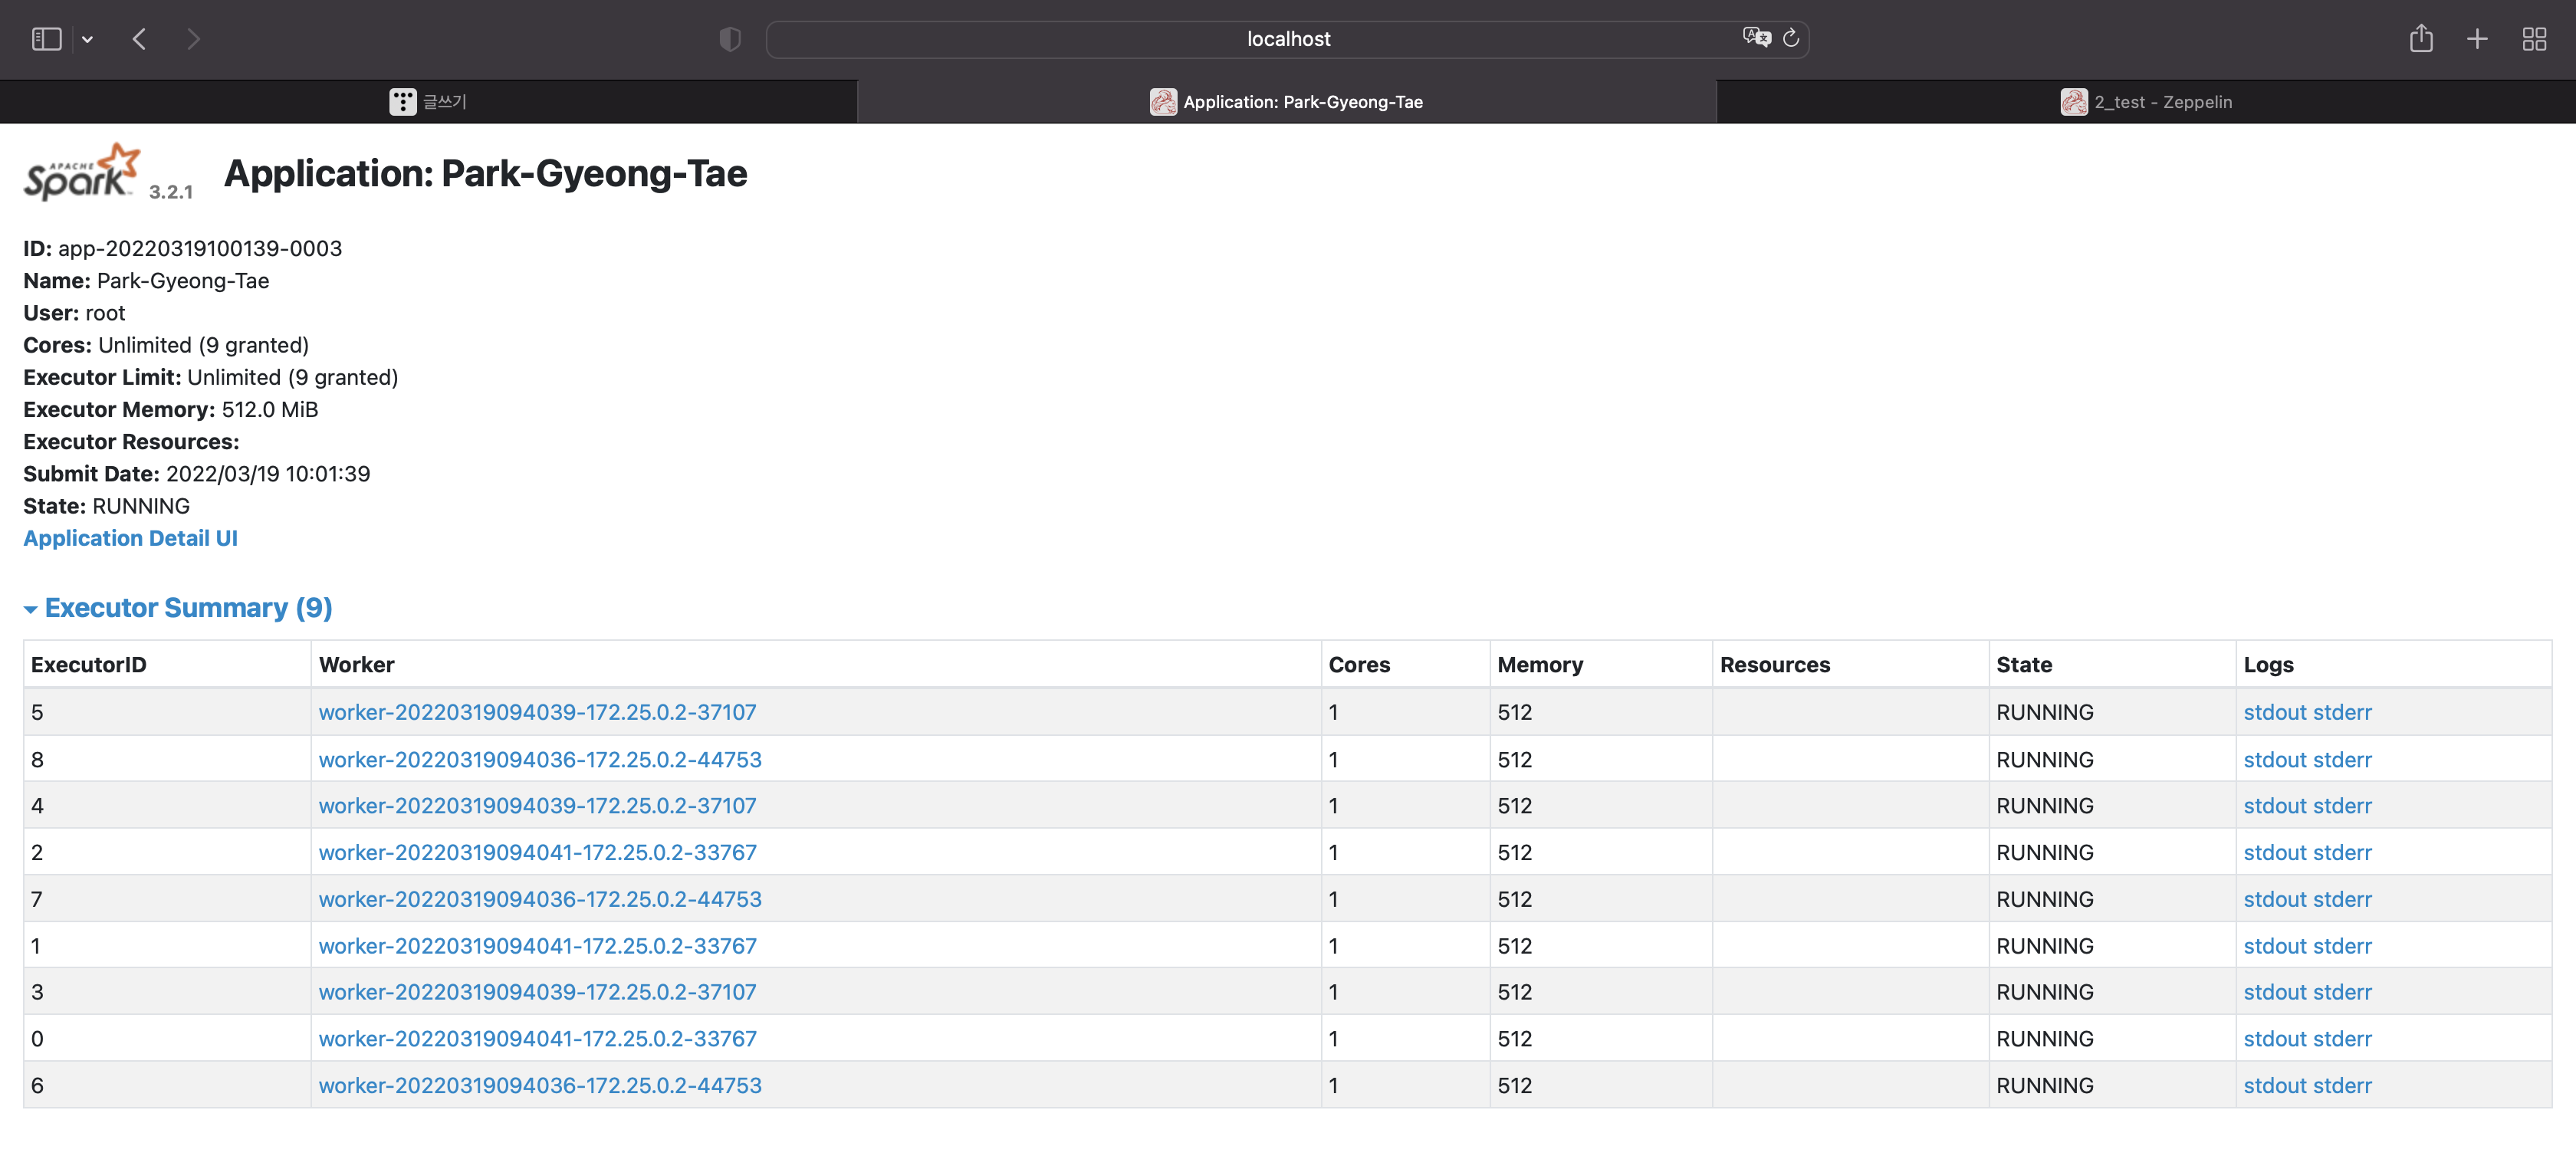View stdout log for executor 6
The width and height of the screenshot is (2576, 1156).
click(x=2274, y=1085)
